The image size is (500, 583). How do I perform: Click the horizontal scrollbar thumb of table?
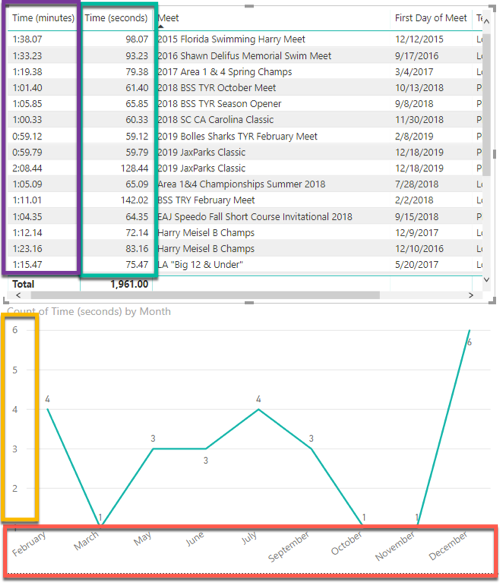205,295
